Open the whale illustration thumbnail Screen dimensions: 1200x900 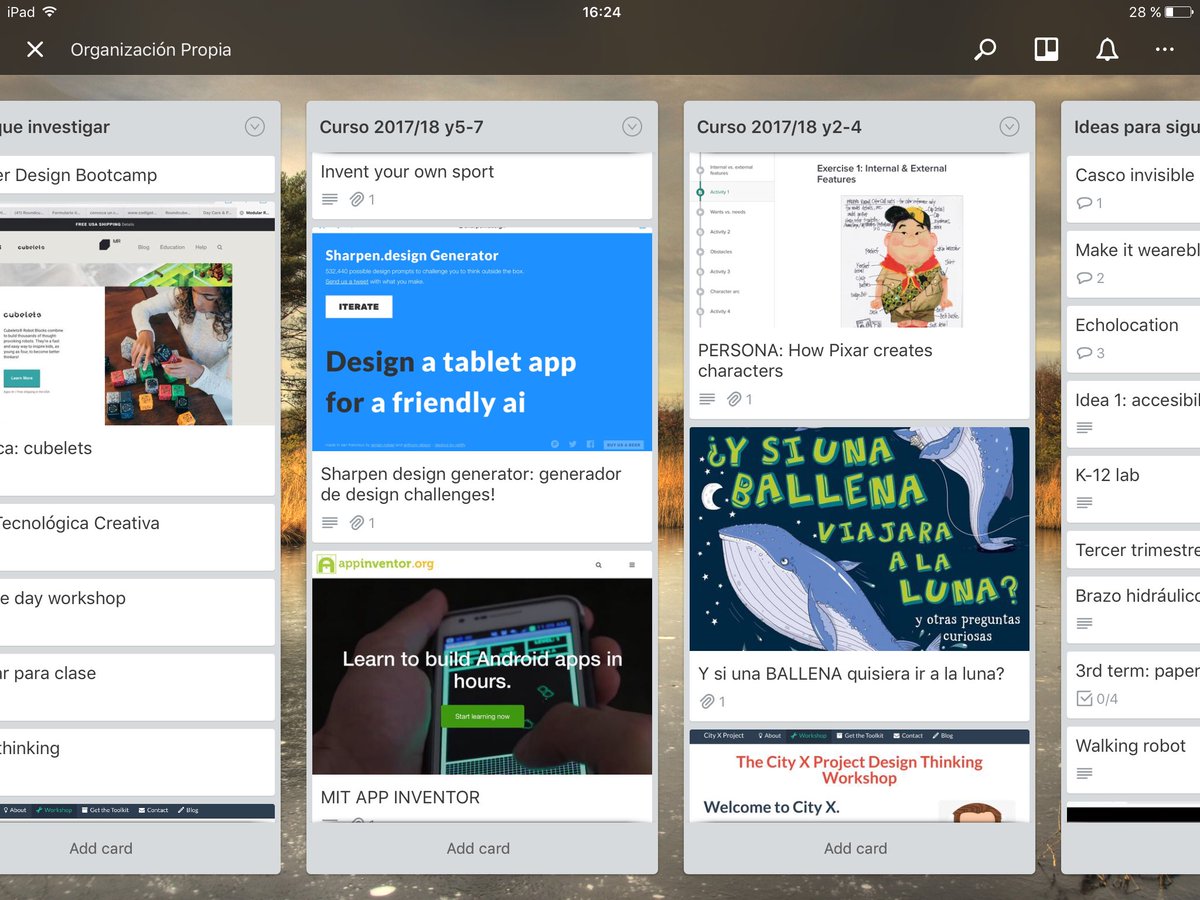click(x=859, y=539)
